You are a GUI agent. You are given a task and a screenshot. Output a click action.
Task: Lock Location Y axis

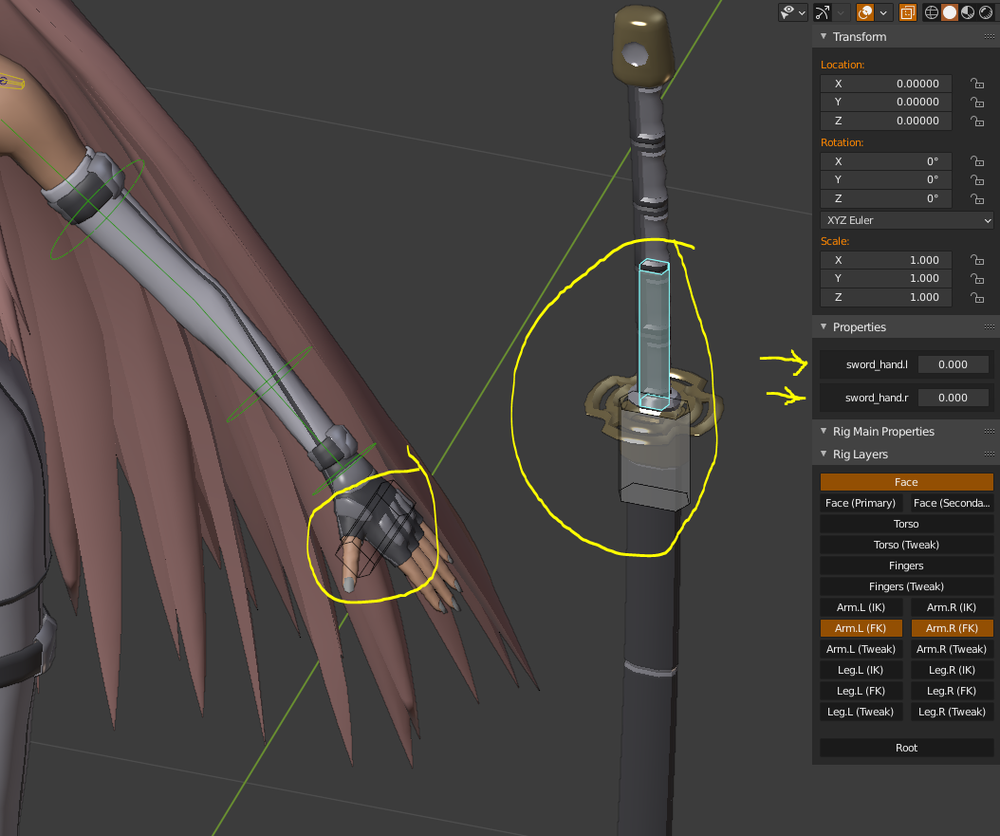pos(977,102)
